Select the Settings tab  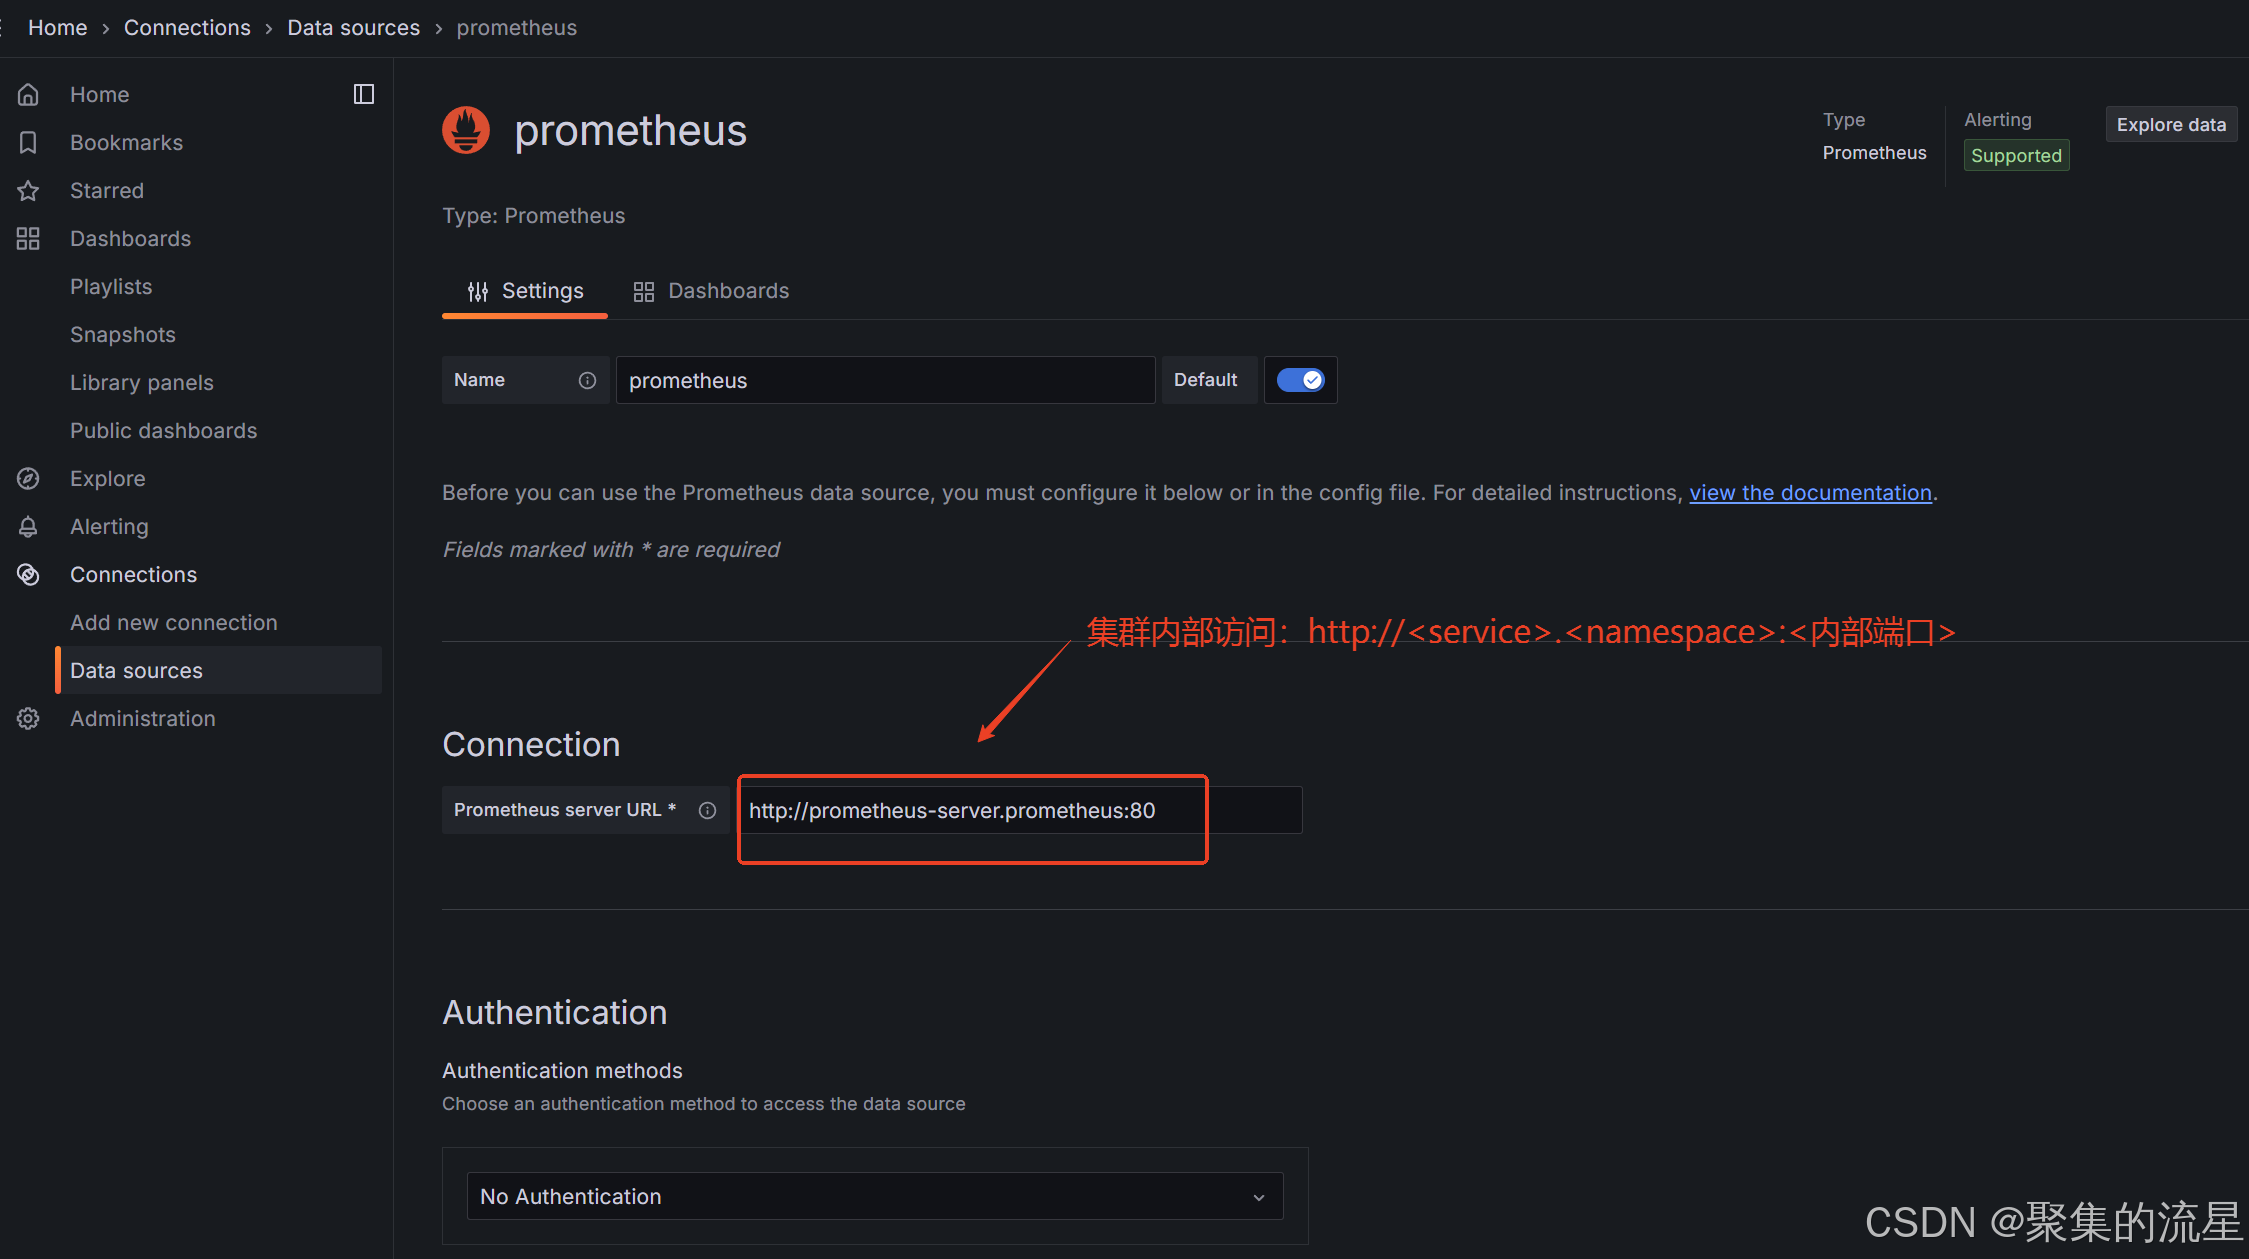525,291
